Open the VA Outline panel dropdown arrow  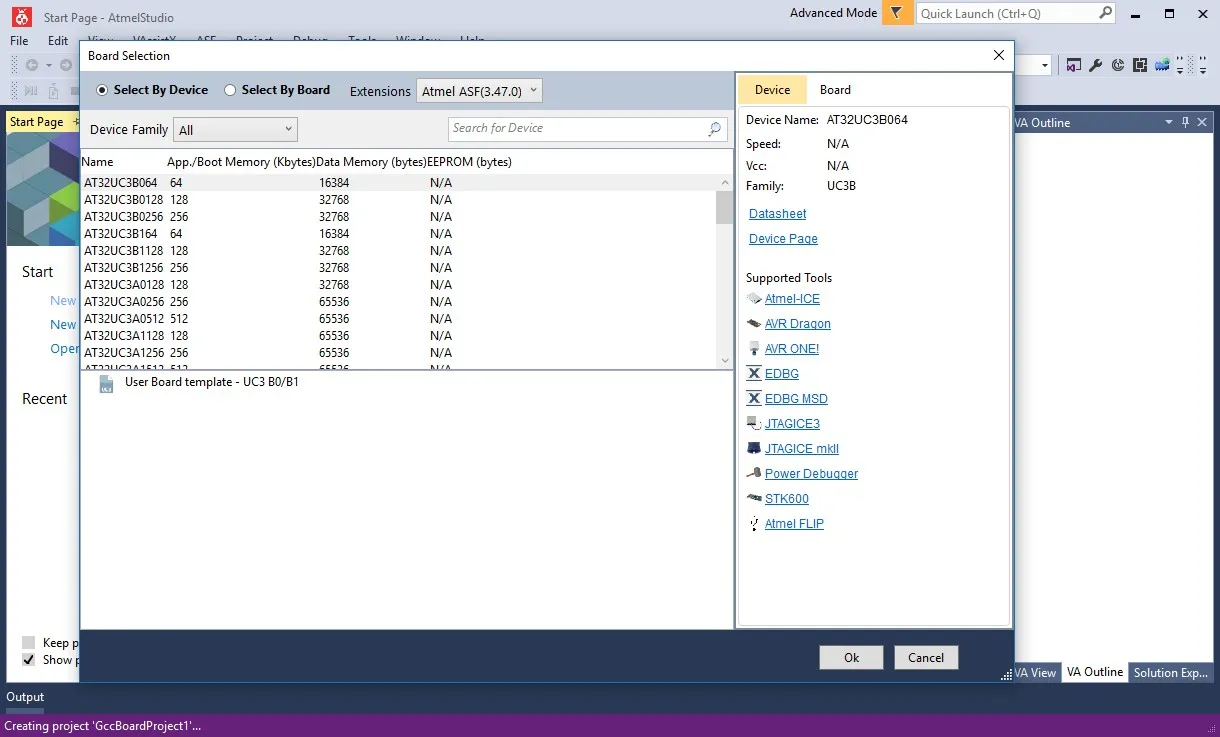(1169, 123)
